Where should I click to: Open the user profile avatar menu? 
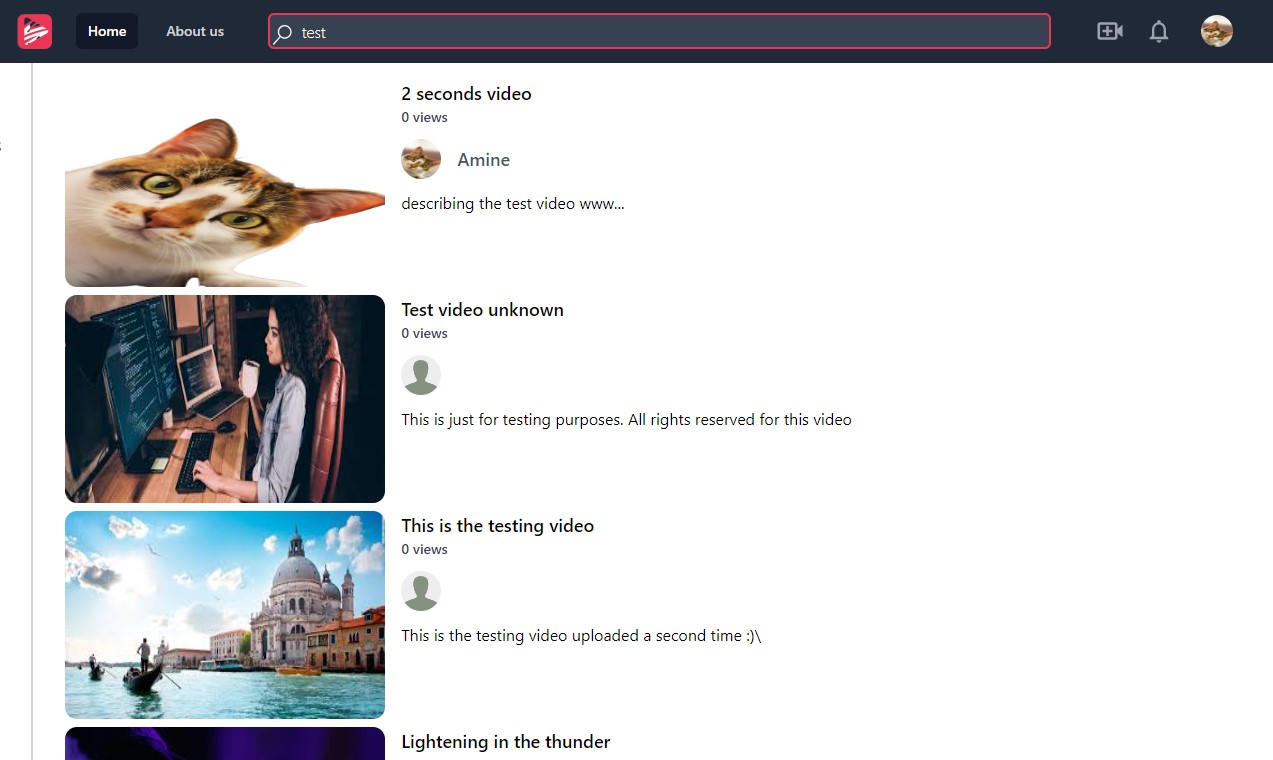pyautogui.click(x=1217, y=31)
